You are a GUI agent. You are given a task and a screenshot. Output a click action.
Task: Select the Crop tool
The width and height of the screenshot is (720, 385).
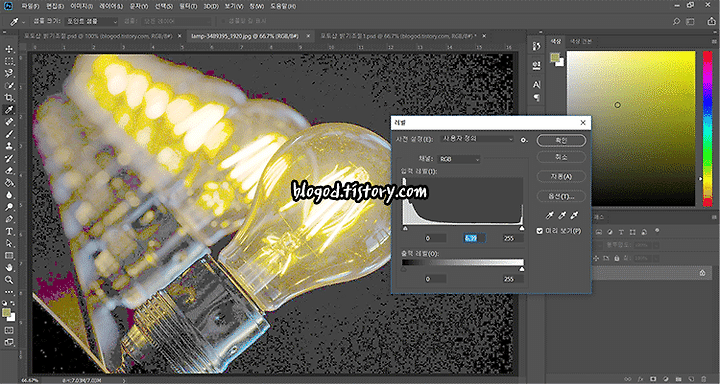pos(9,97)
